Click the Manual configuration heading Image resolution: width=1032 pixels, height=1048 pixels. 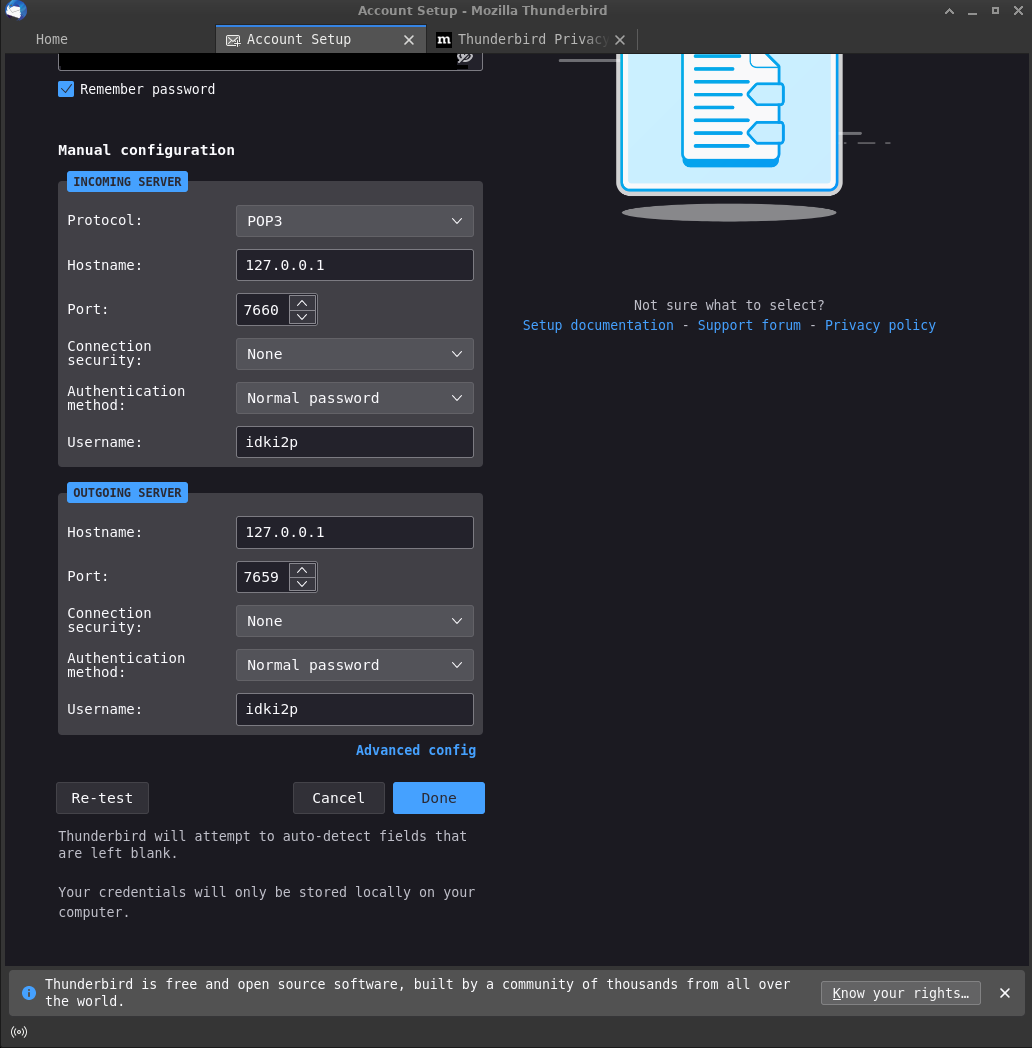point(146,150)
